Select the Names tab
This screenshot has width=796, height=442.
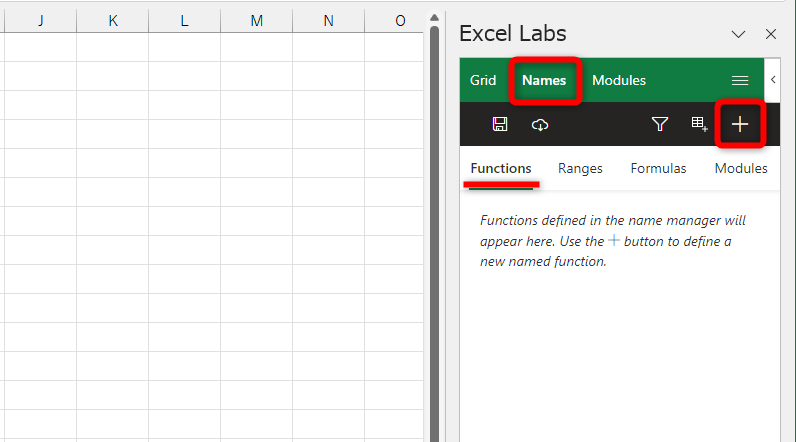[544, 80]
